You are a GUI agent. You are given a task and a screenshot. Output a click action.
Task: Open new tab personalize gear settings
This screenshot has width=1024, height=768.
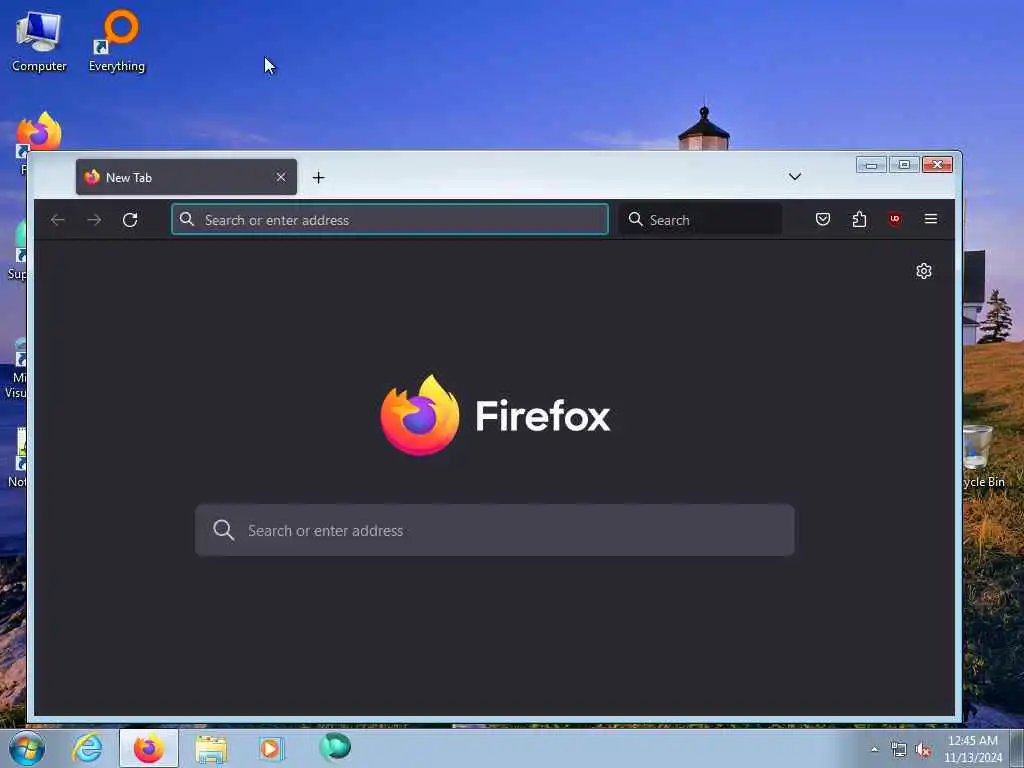click(923, 271)
